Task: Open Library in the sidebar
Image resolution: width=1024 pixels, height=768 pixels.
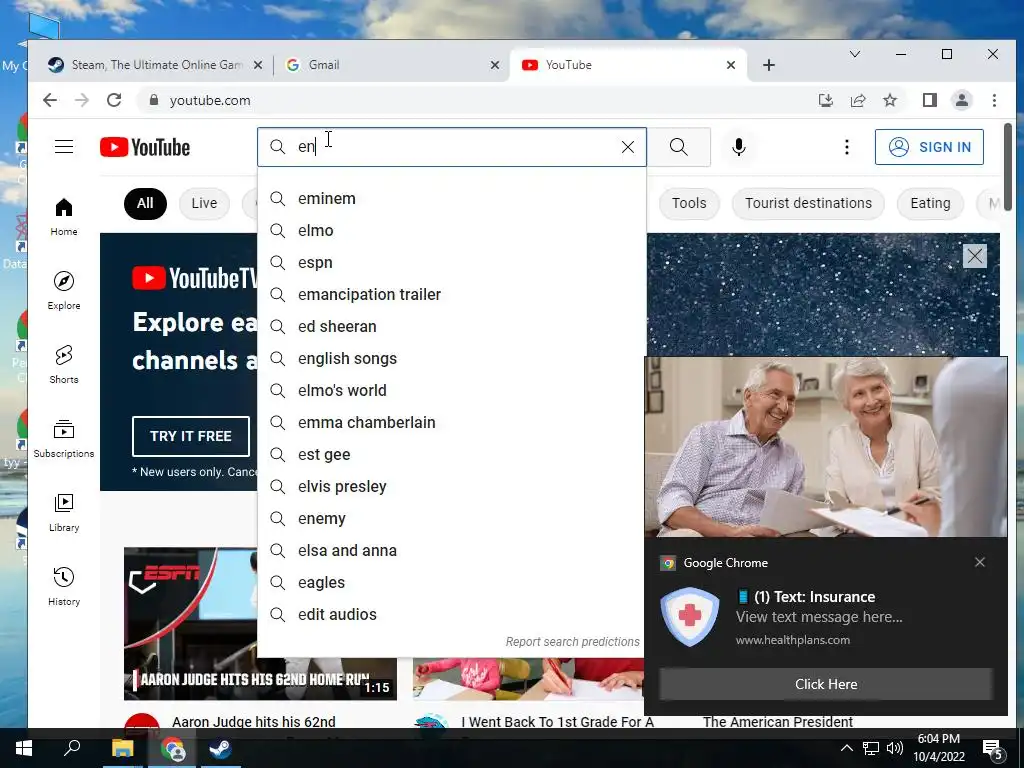Action: click(64, 513)
